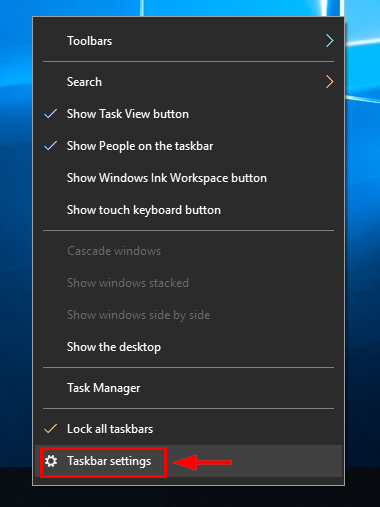Enable Show touch keyboard button

click(189, 210)
